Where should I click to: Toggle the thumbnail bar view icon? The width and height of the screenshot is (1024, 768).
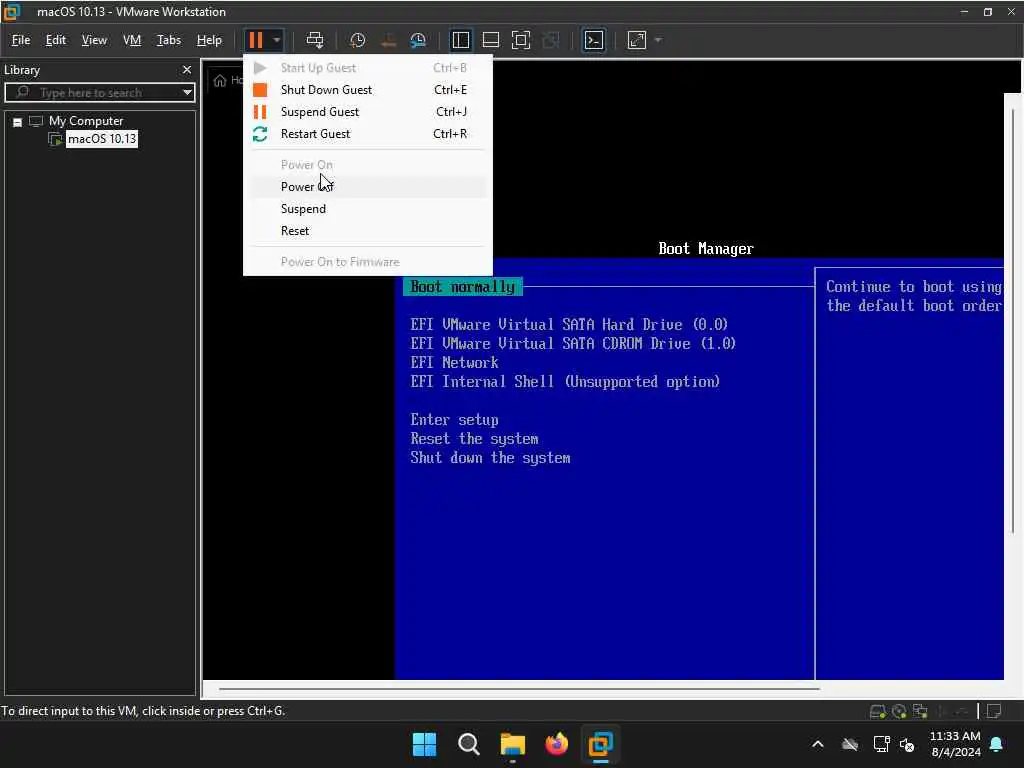(490, 40)
